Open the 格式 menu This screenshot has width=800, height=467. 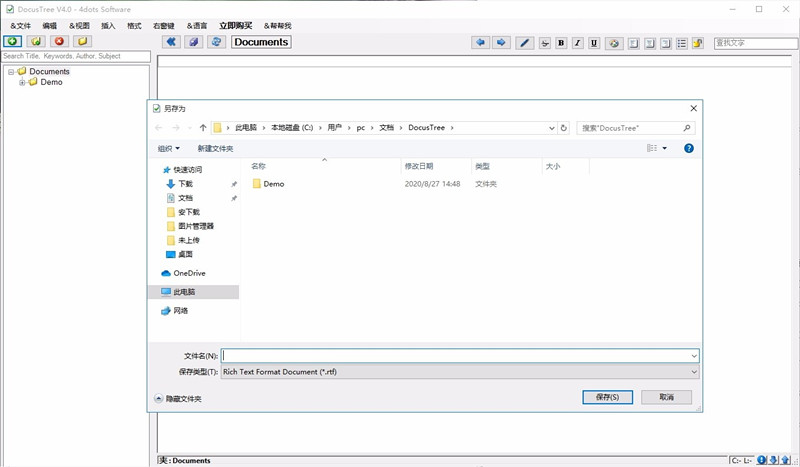click(134, 25)
